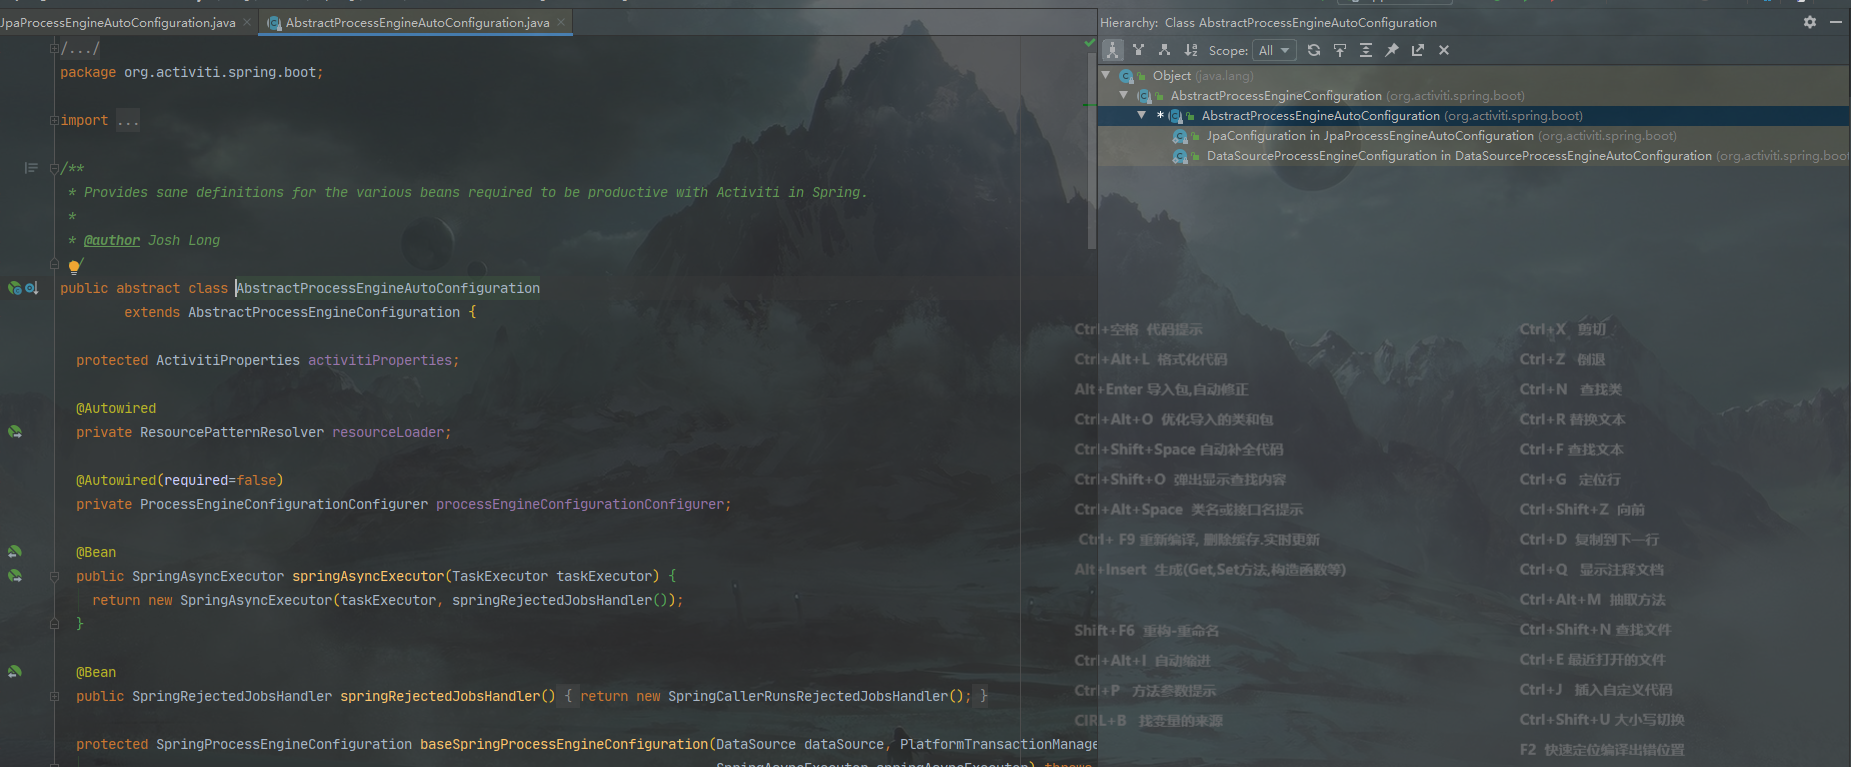Click Autoscroll to Source icon
Screen dimensions: 1851x767
pyautogui.click(x=1340, y=50)
